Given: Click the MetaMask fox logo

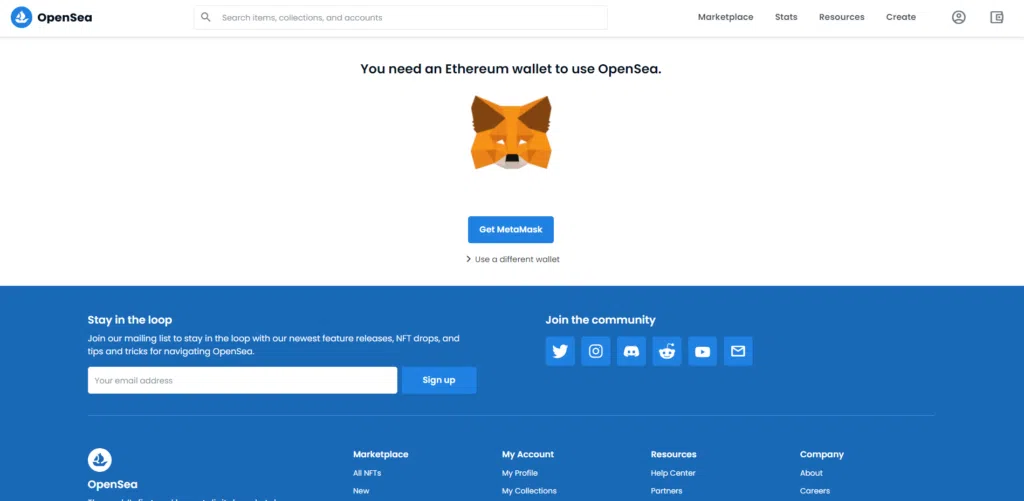Looking at the screenshot, I should 511,133.
